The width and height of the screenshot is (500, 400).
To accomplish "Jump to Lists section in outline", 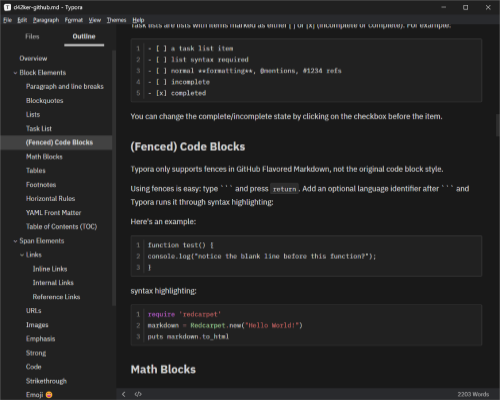I will (33, 114).
